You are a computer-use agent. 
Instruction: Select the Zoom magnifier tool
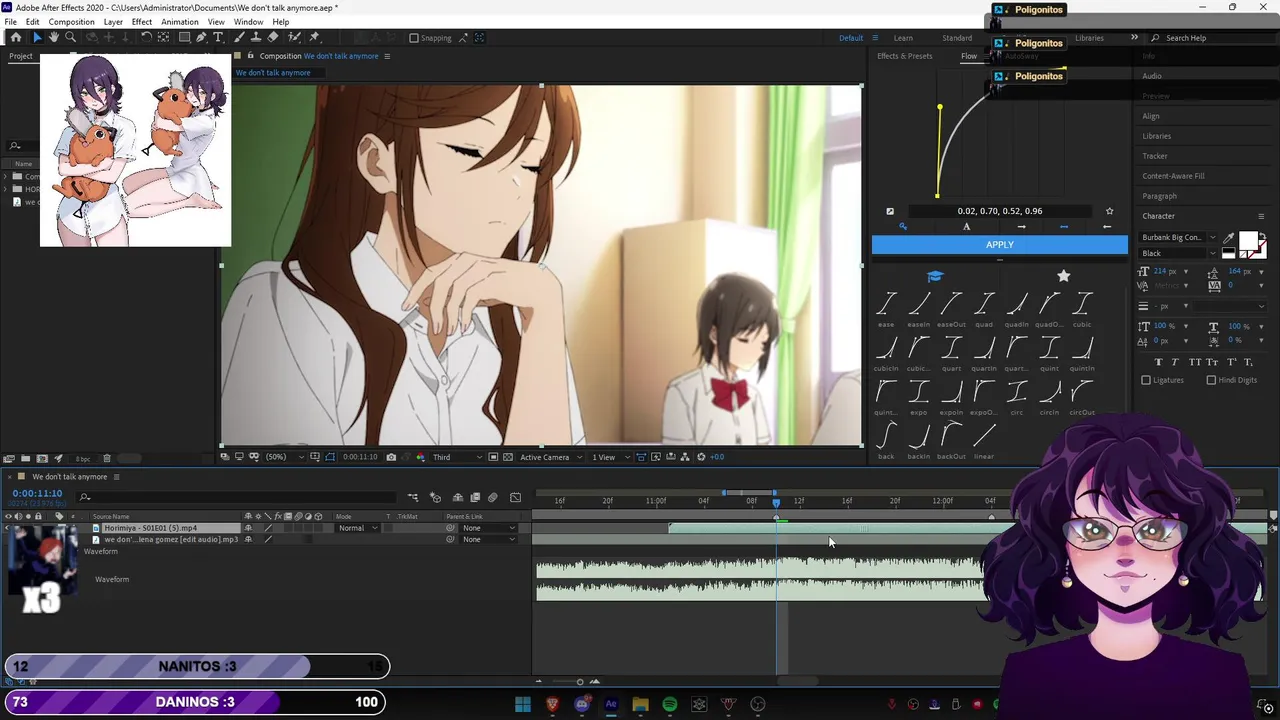(70, 37)
